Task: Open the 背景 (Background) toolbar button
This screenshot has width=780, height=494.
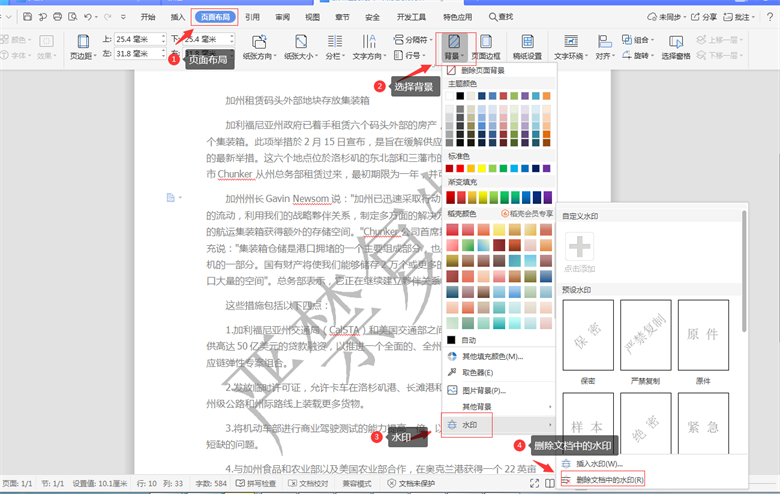Action: coord(453,47)
